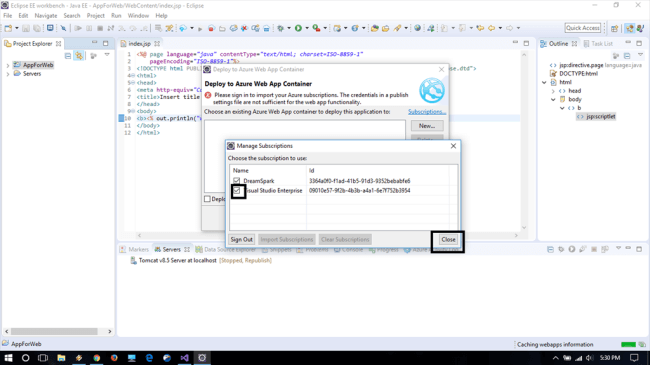
Task: Click Close in Manage Subscriptions dialog
Action: [x=448, y=240]
